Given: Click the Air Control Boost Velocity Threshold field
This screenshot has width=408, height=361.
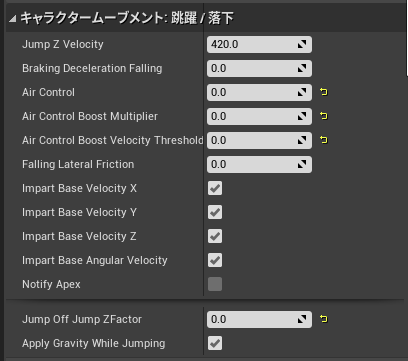Looking at the screenshot, I should tap(259, 140).
